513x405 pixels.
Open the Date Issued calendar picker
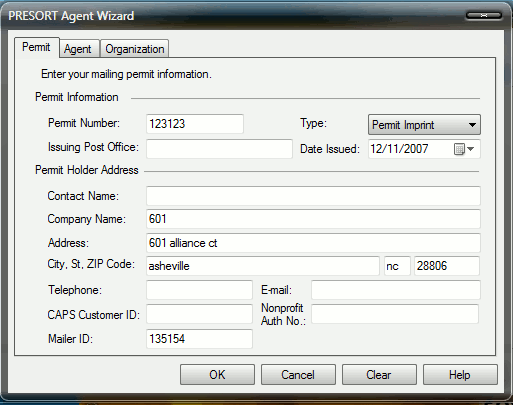coord(464,149)
